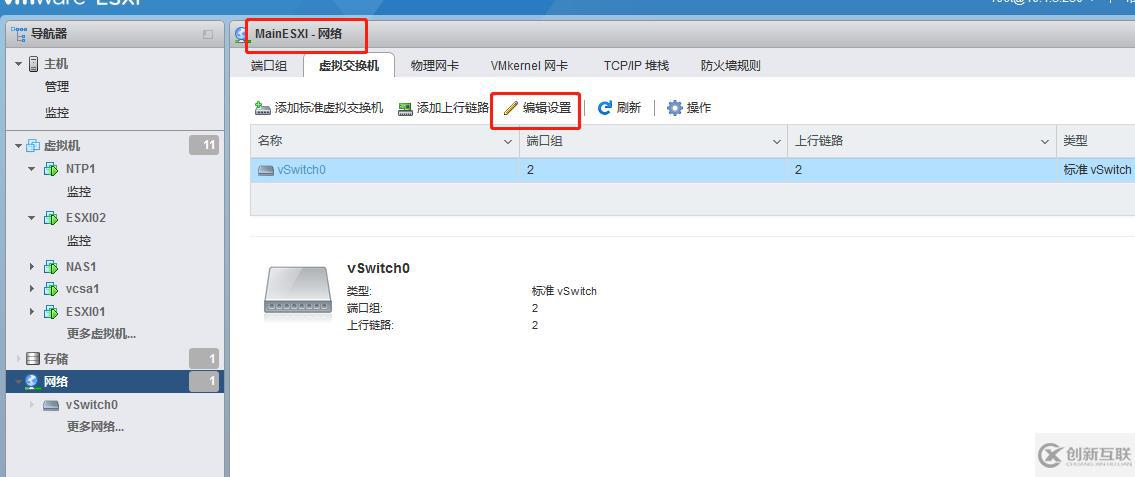Click the vSwitch0 icon in table row
This screenshot has height=477, width=1135.
(266, 170)
